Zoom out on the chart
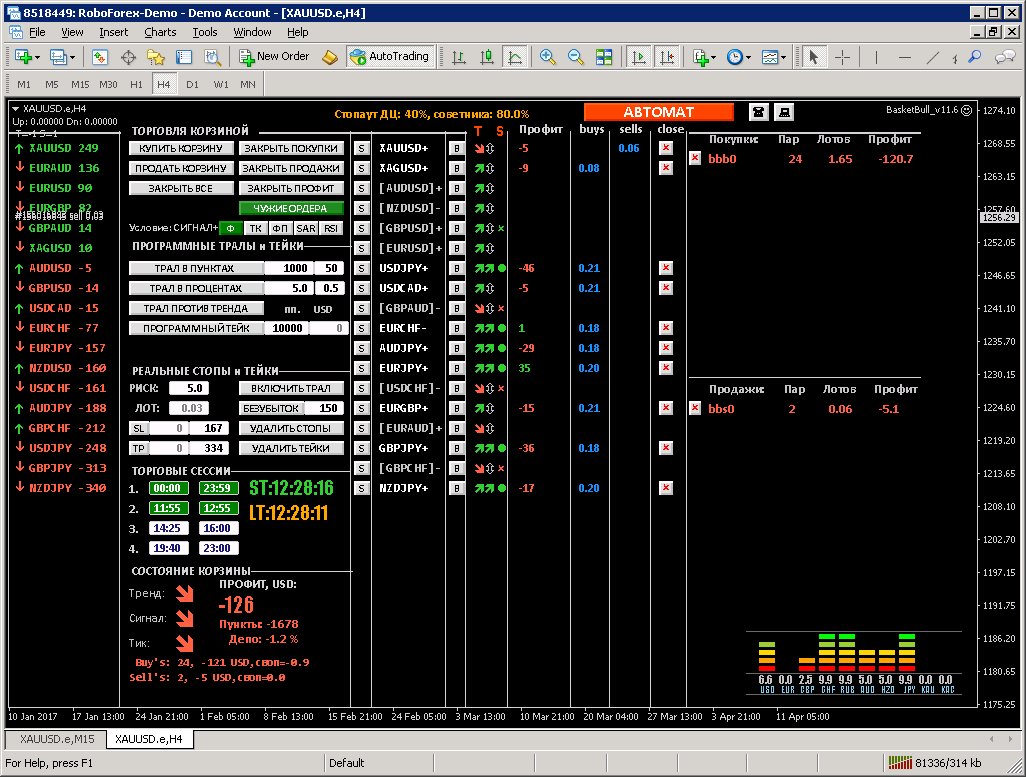This screenshot has width=1026, height=777. 574,57
